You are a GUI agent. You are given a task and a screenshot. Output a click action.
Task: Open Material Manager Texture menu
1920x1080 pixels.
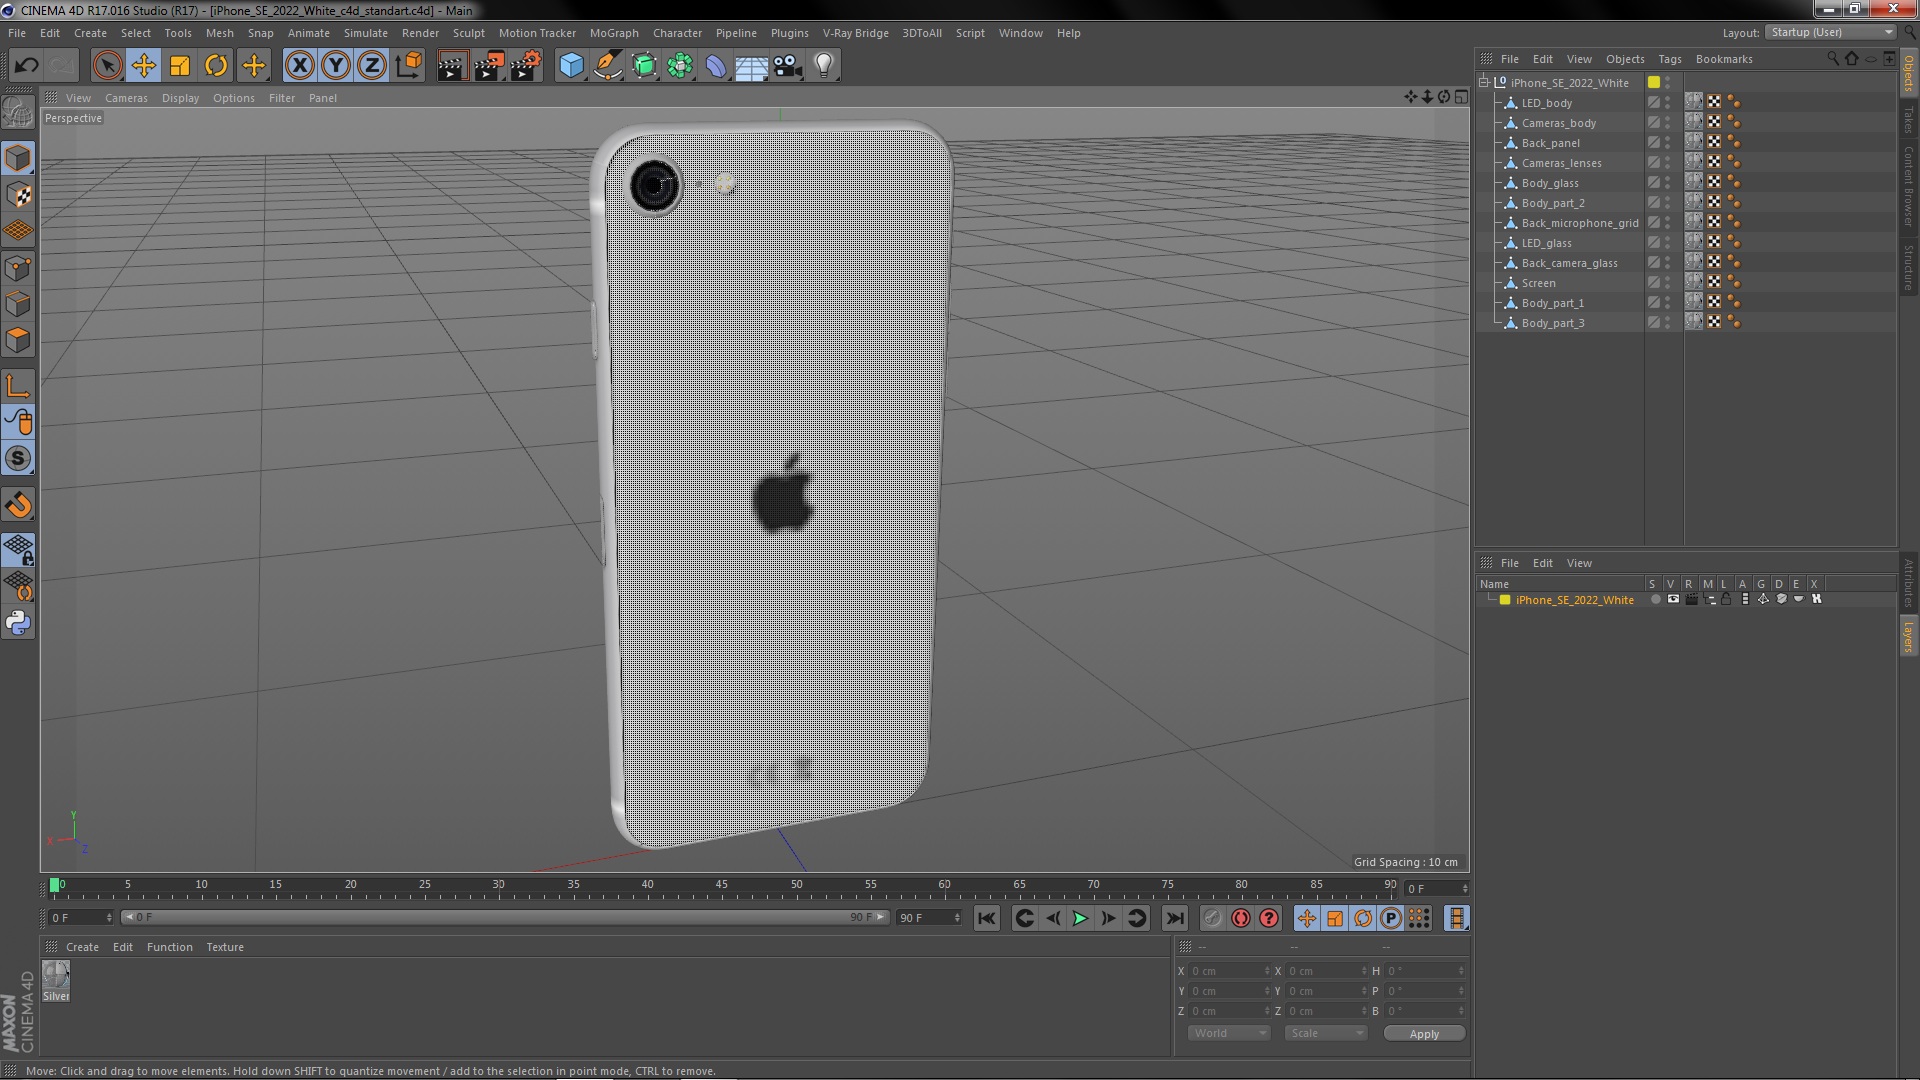pyautogui.click(x=225, y=947)
